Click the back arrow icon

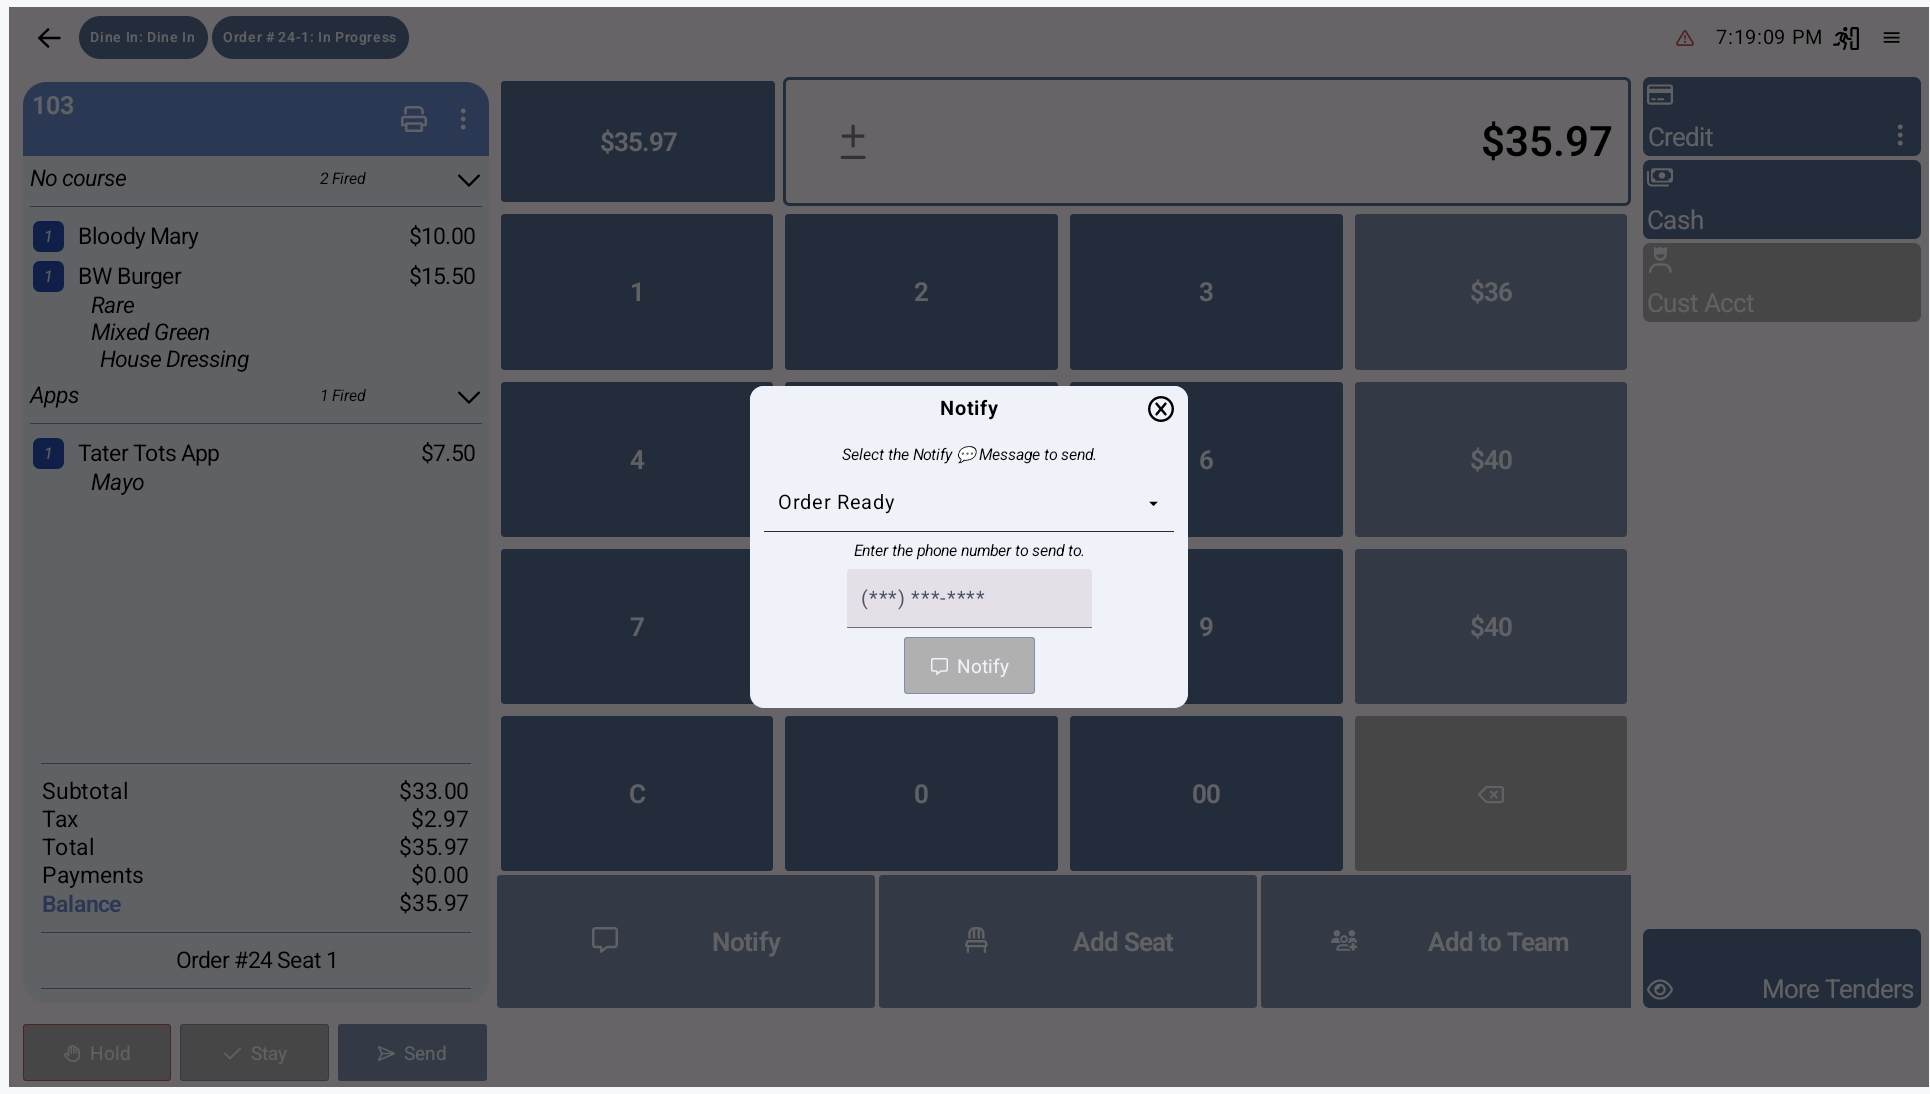(x=48, y=38)
